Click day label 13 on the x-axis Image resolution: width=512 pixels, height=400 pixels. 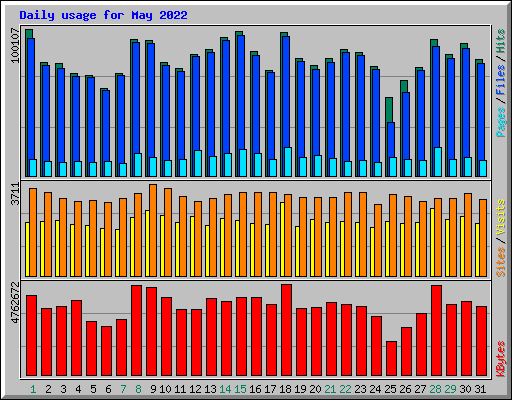[210, 389]
